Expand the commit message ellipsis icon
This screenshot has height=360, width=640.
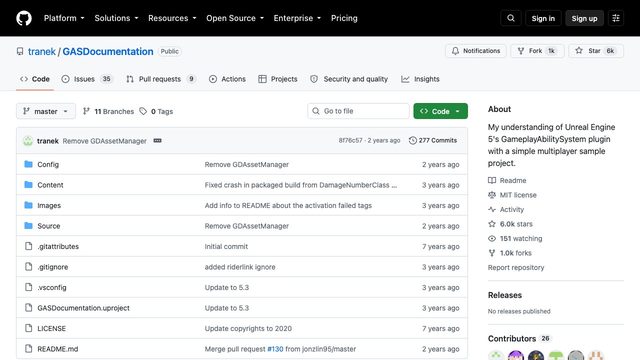[x=157, y=140]
